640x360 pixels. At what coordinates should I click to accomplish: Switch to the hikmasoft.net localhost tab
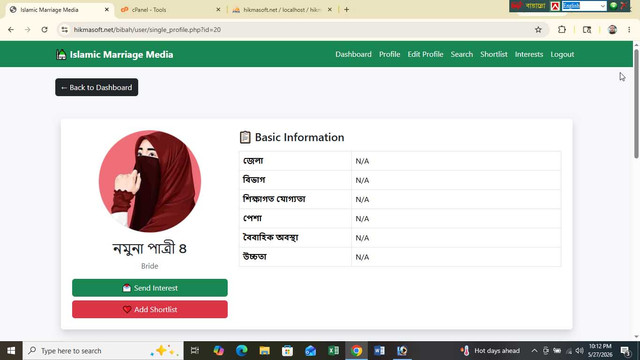click(282, 10)
